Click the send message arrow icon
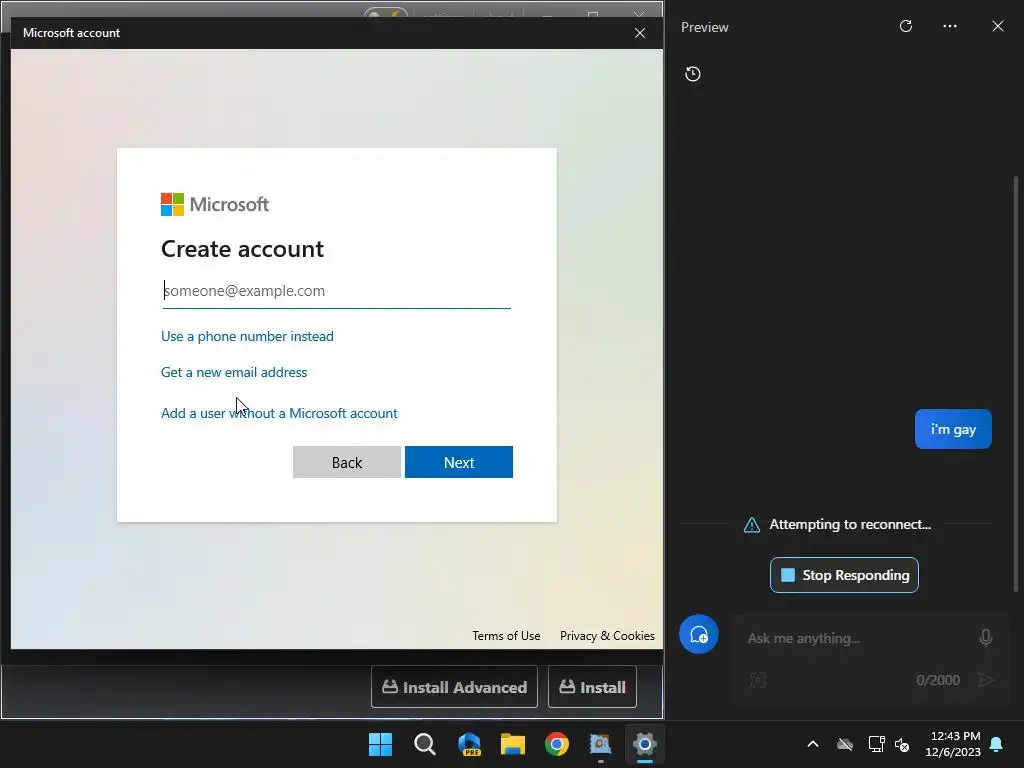 [x=985, y=680]
